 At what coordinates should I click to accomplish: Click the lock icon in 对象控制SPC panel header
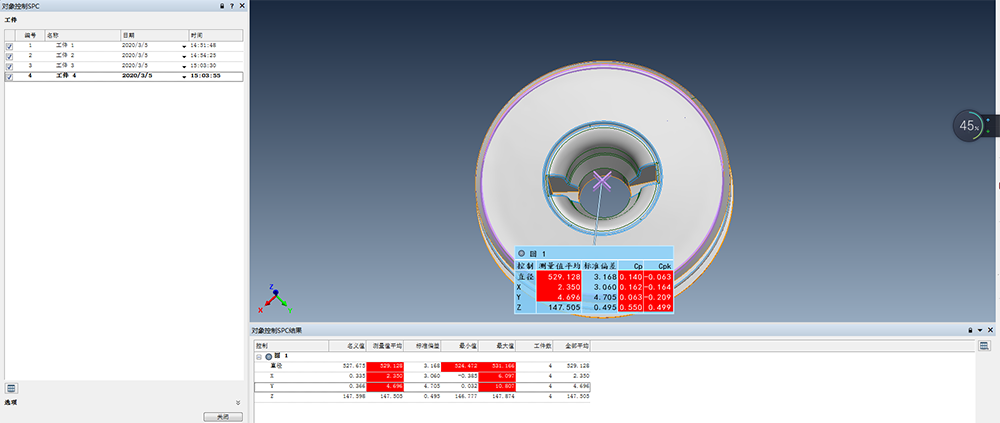[x=221, y=6]
